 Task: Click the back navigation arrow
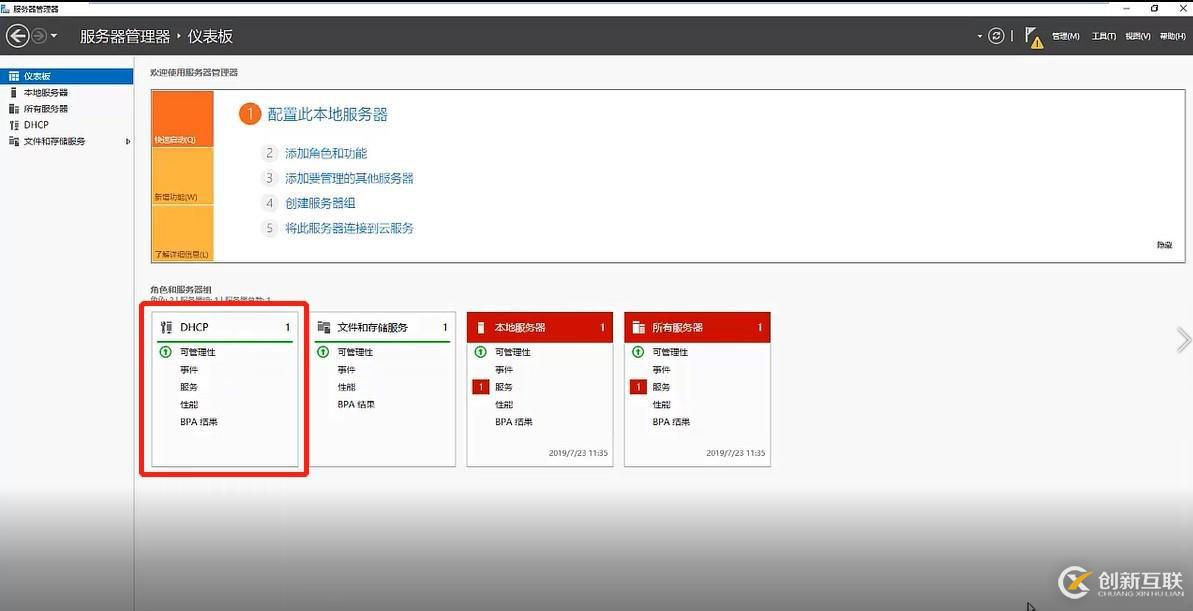point(17,36)
